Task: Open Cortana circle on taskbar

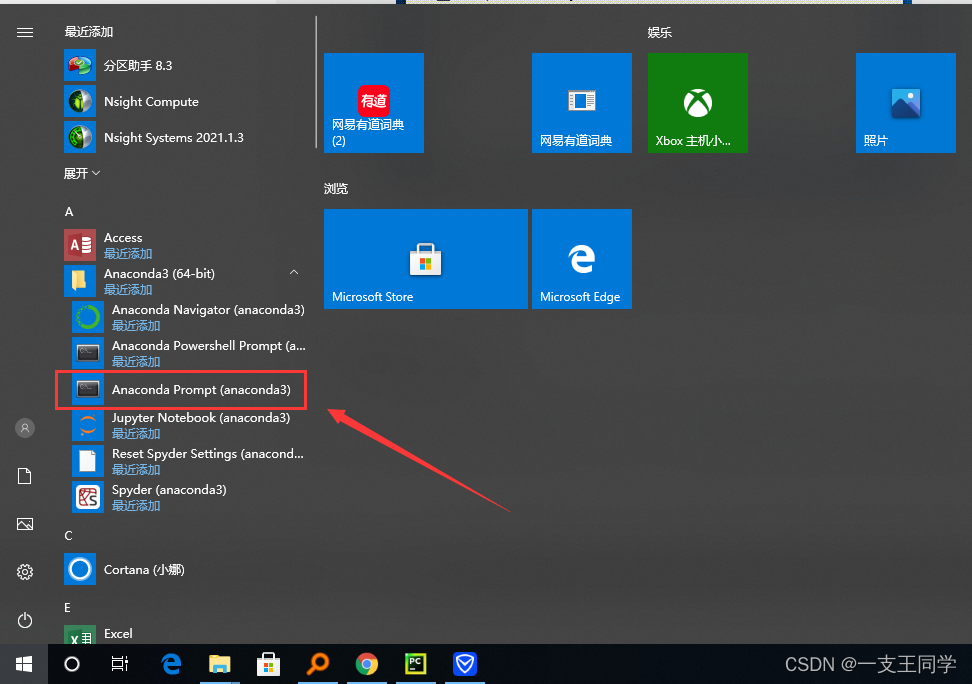Action: (72, 664)
